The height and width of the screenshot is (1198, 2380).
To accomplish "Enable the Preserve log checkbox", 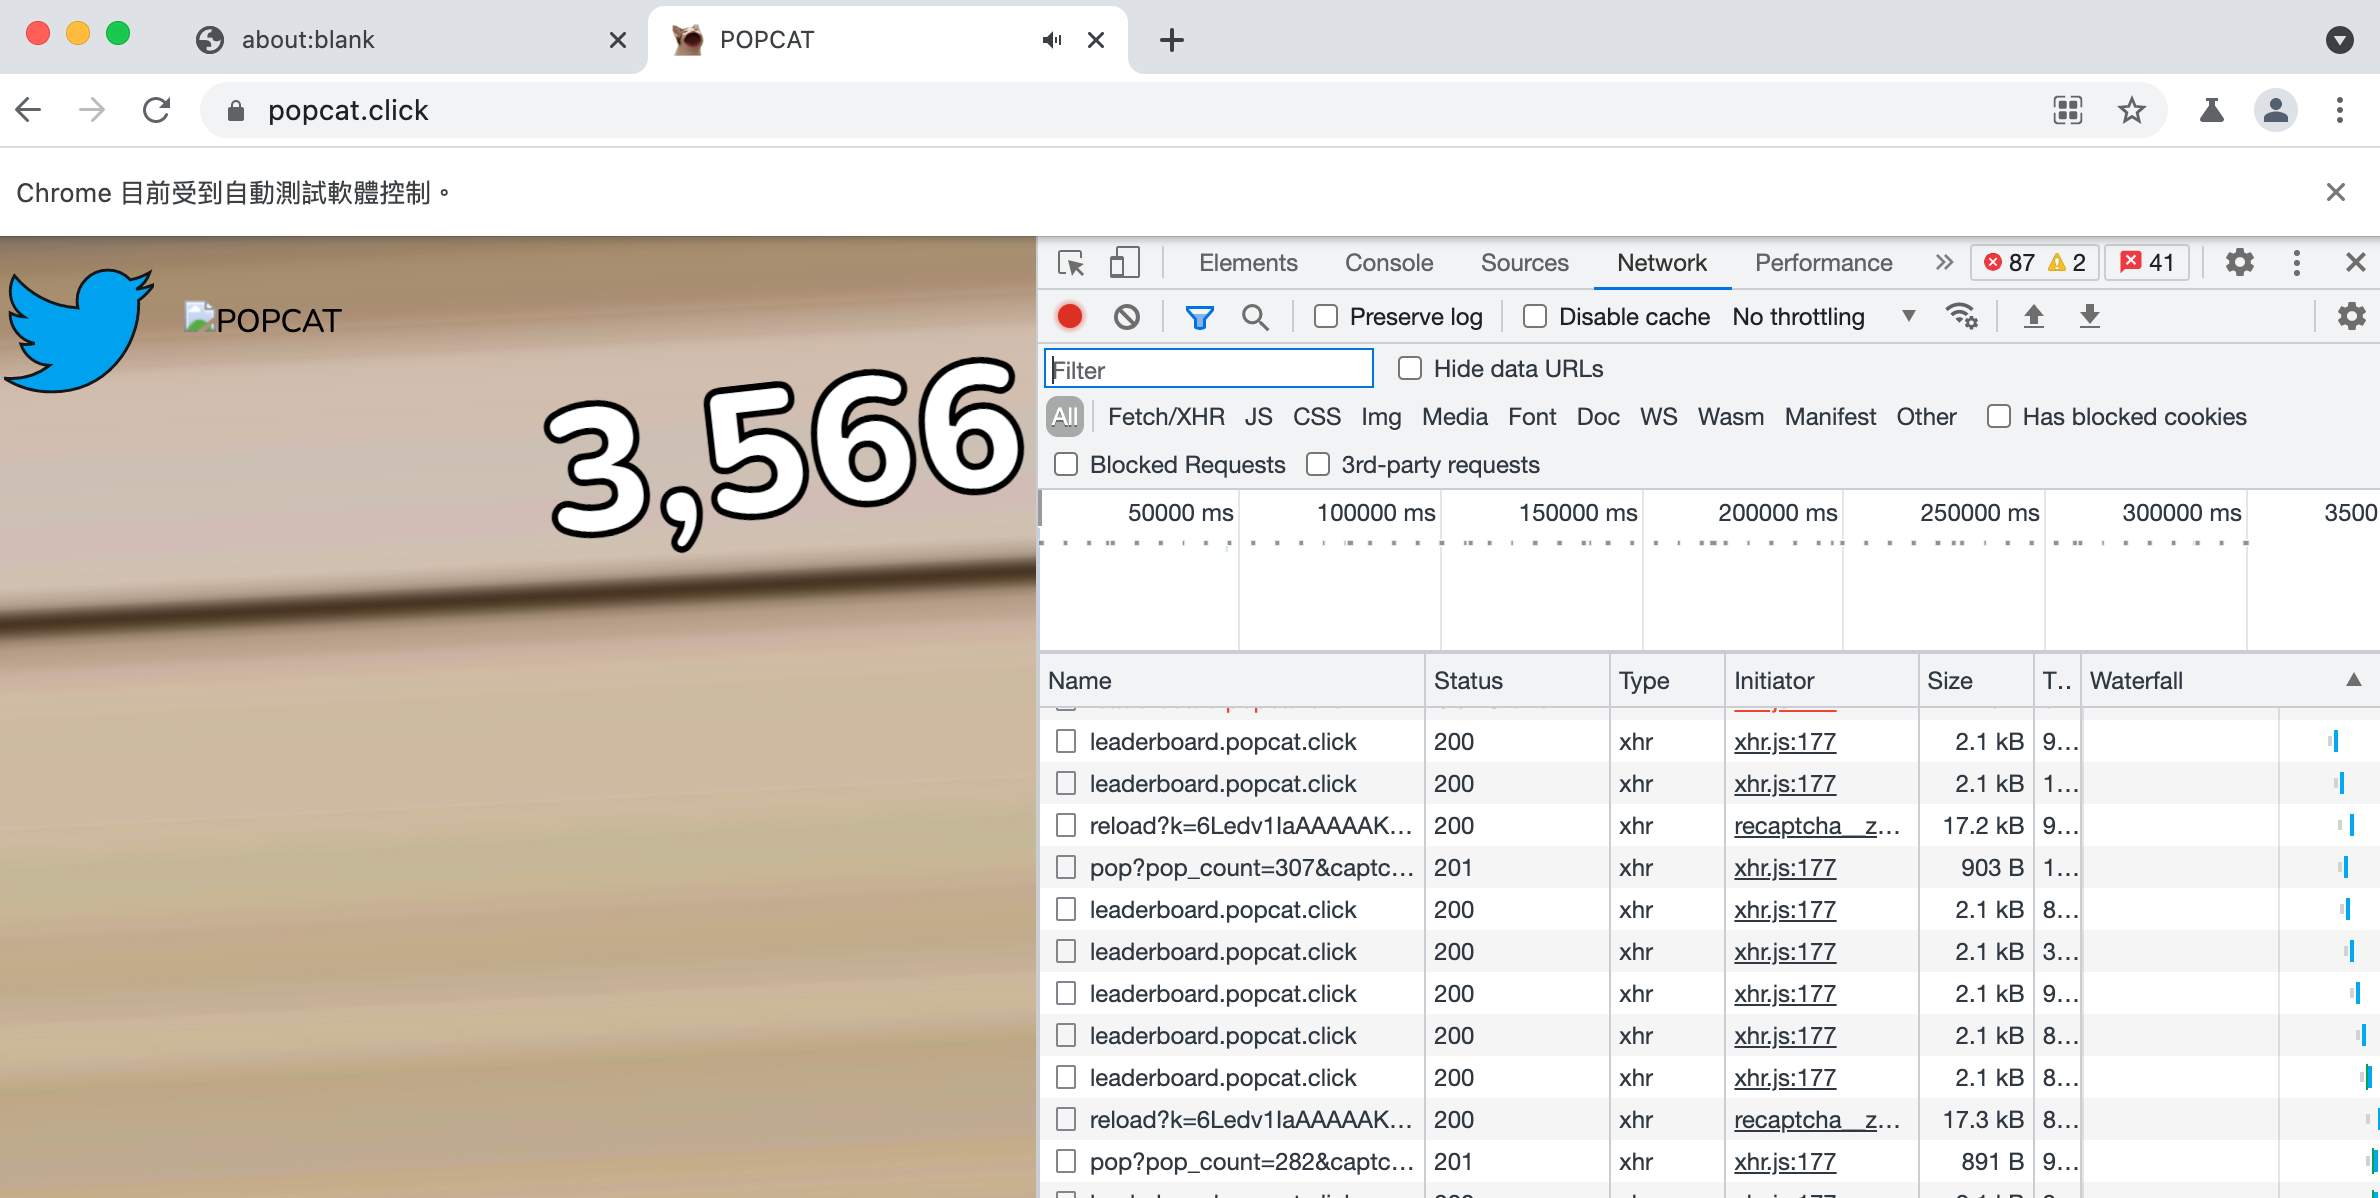I will point(1326,317).
